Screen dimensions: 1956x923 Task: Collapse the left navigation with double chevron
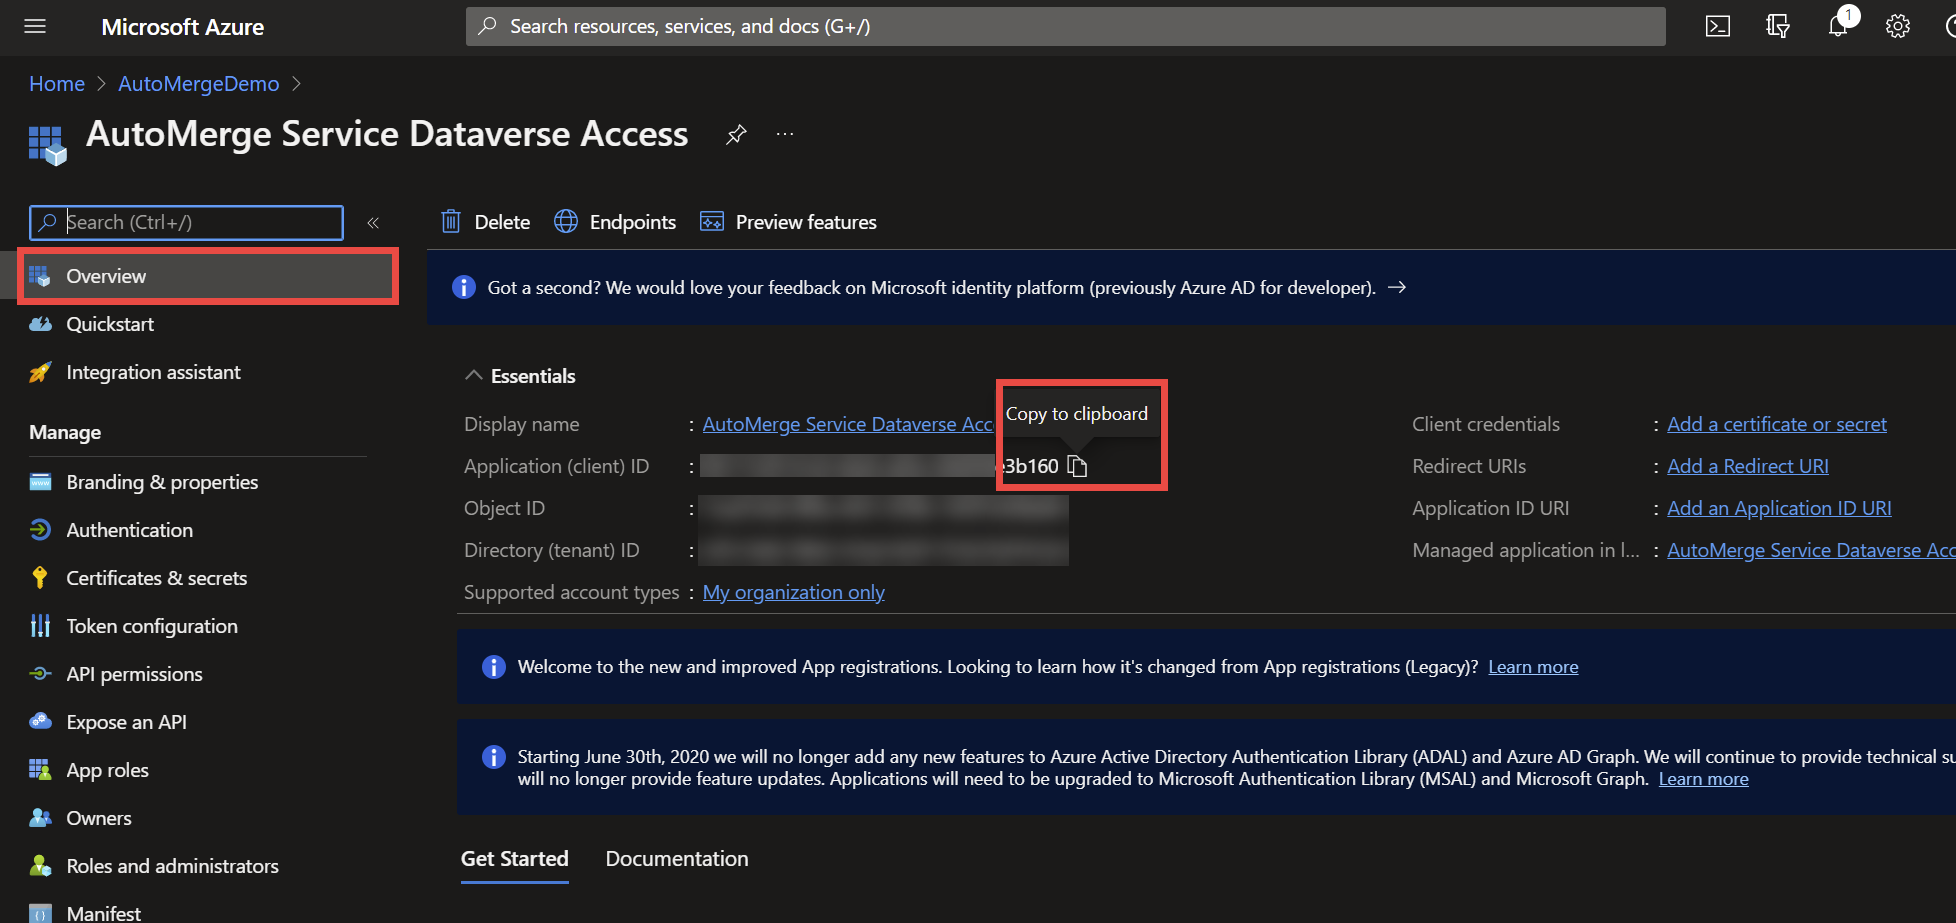coord(373,223)
